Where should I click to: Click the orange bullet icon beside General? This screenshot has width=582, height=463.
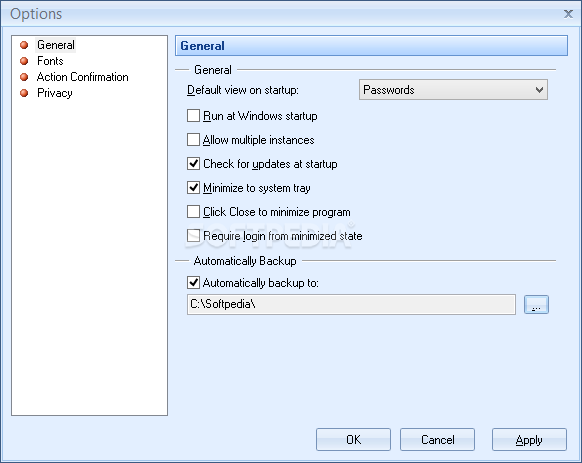click(24, 45)
